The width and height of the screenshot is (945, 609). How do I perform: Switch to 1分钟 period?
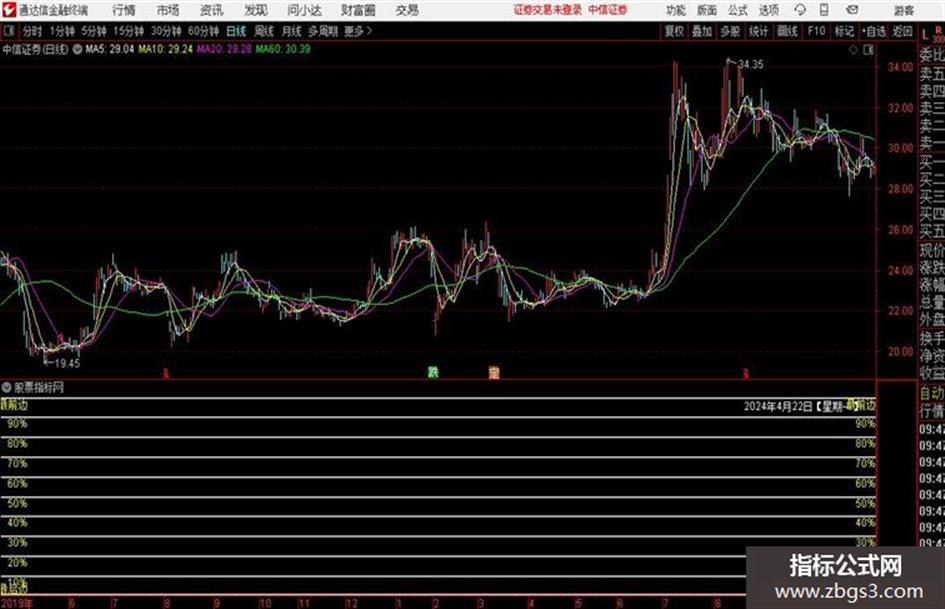click(62, 31)
